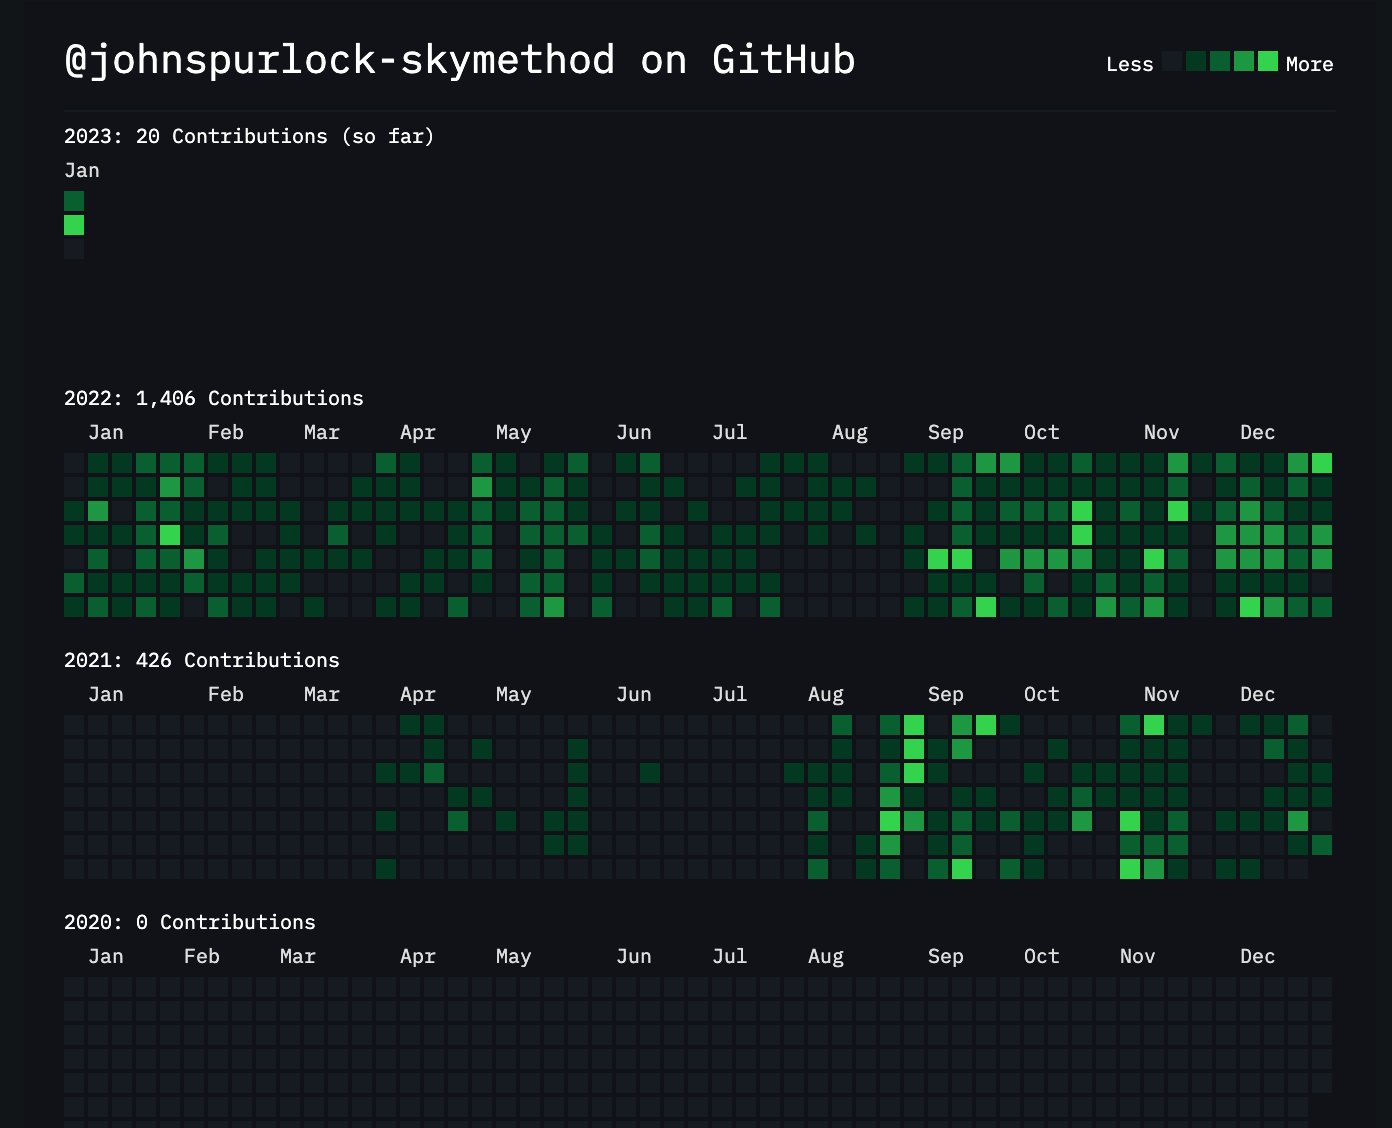
Task: Click the 2023: 20 Contributions heading
Action: [x=250, y=136]
